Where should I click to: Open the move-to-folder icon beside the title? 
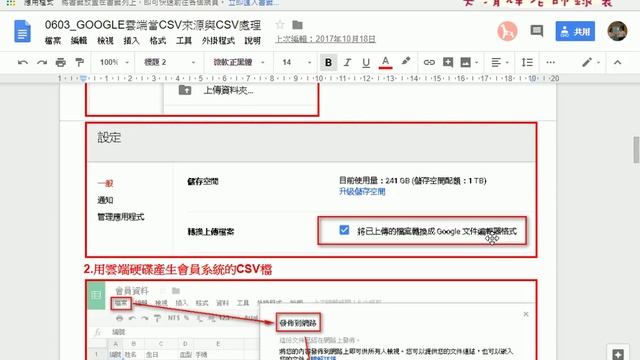298,25
